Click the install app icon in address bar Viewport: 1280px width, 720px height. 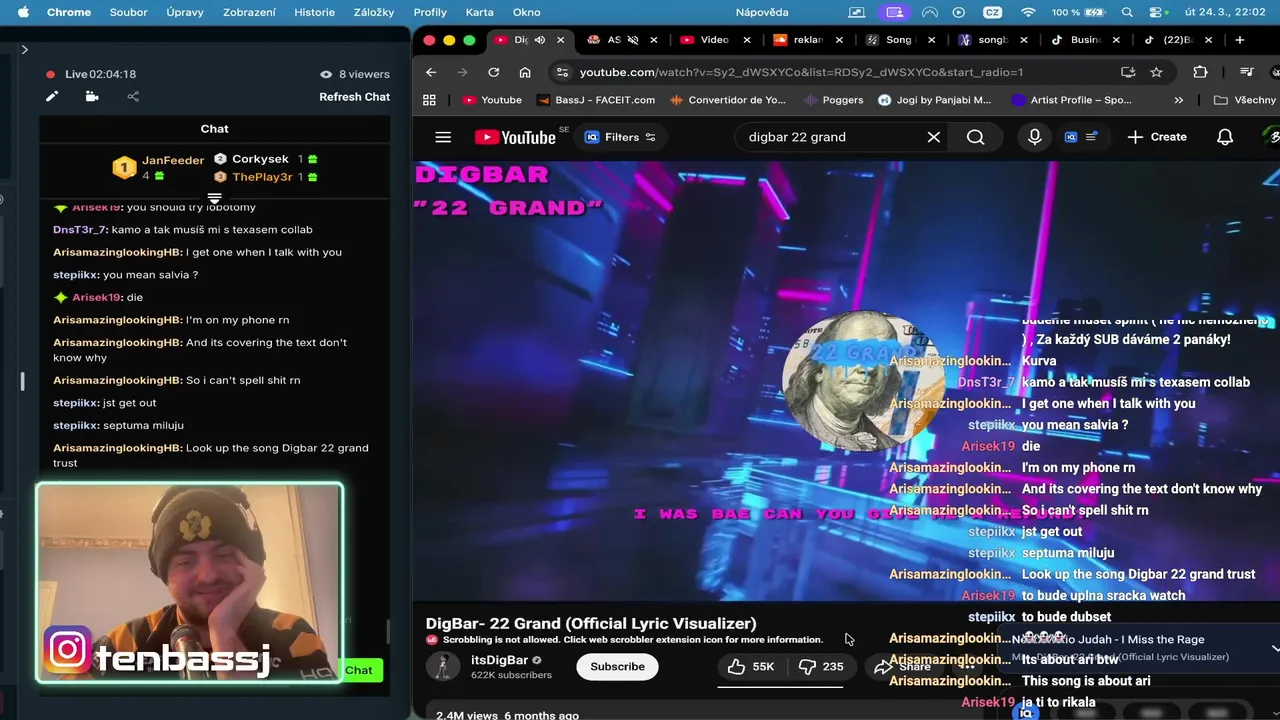click(x=1128, y=72)
